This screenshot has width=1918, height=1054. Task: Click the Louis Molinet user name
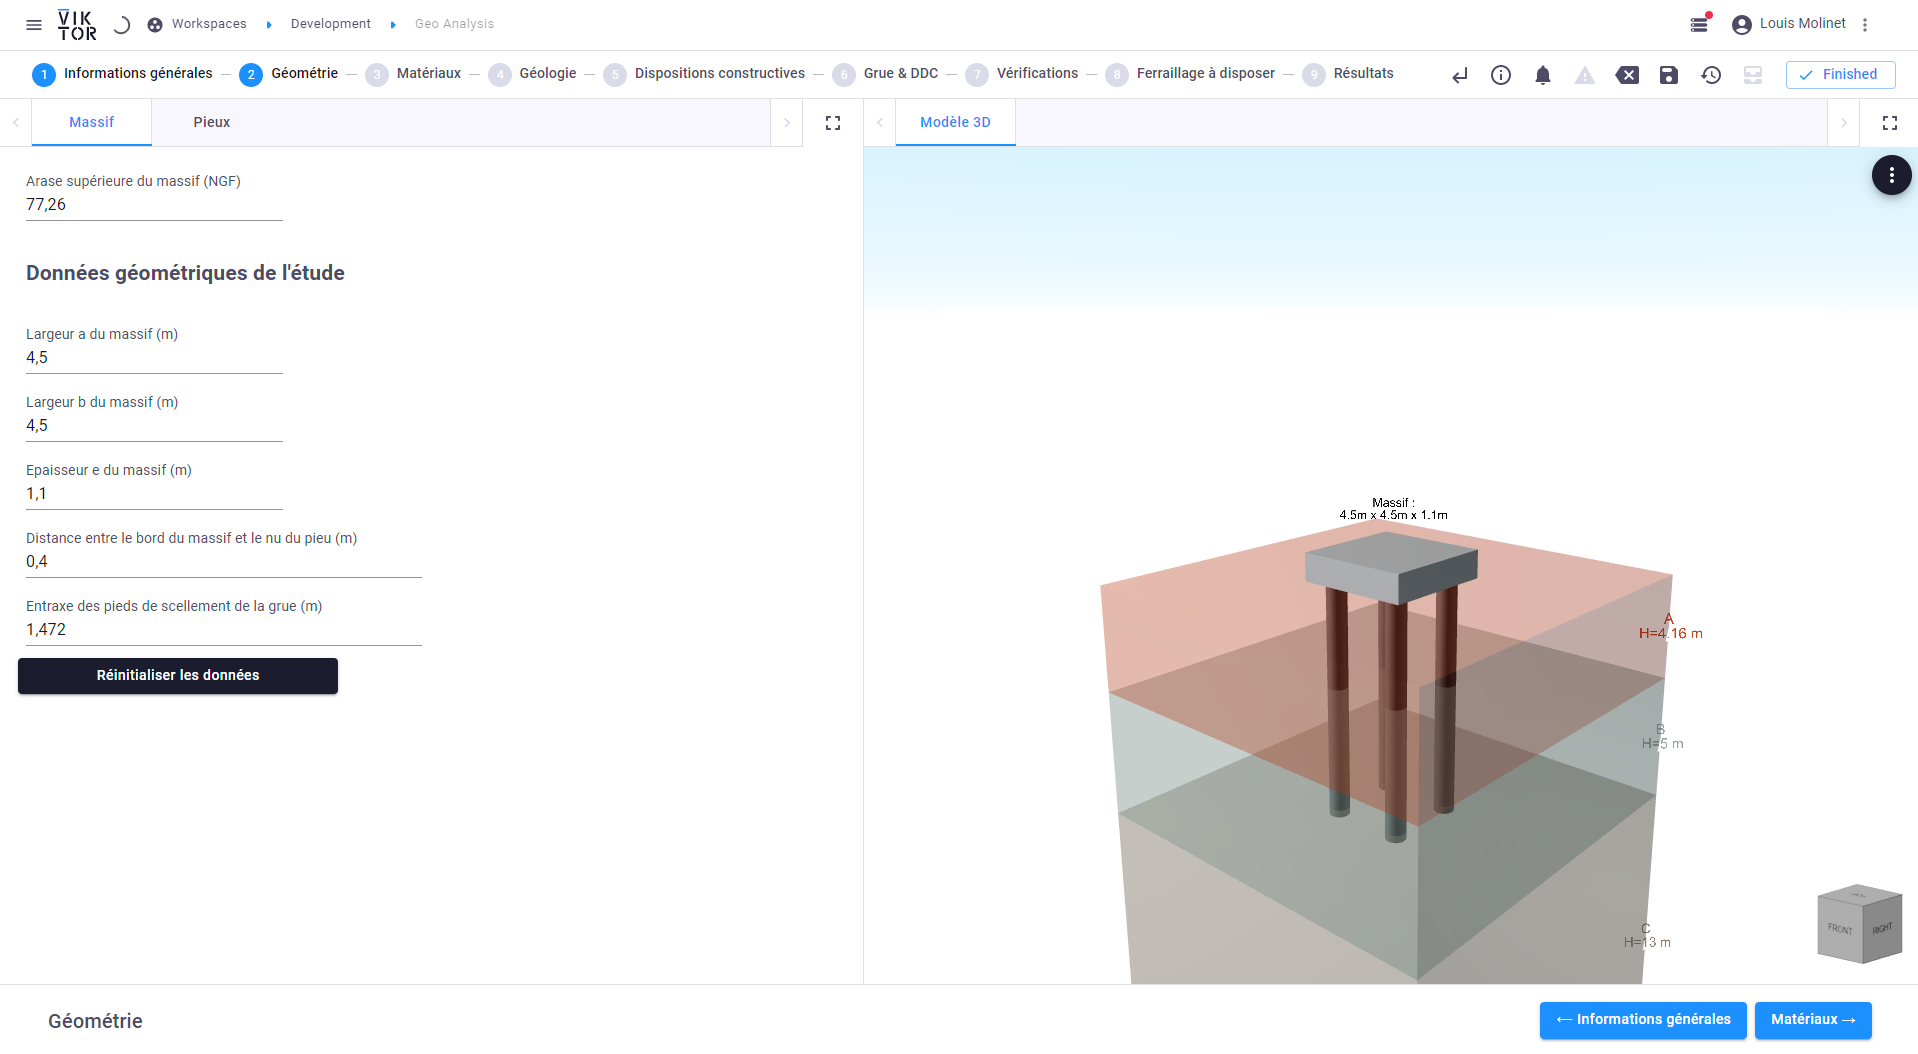click(1803, 24)
